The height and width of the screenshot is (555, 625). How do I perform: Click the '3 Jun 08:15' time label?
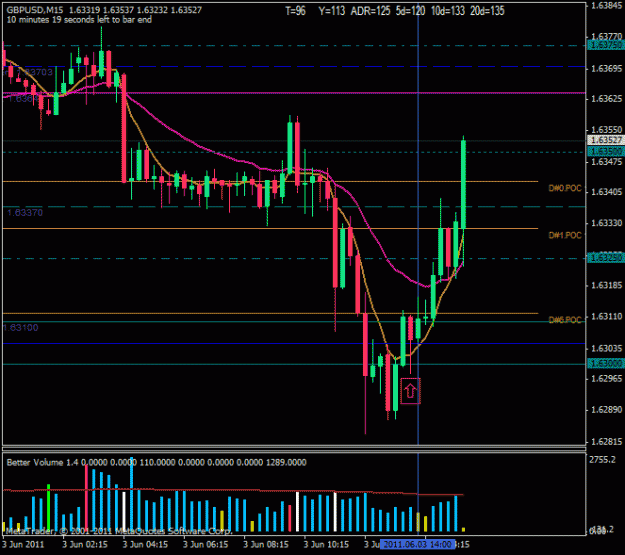point(266,544)
